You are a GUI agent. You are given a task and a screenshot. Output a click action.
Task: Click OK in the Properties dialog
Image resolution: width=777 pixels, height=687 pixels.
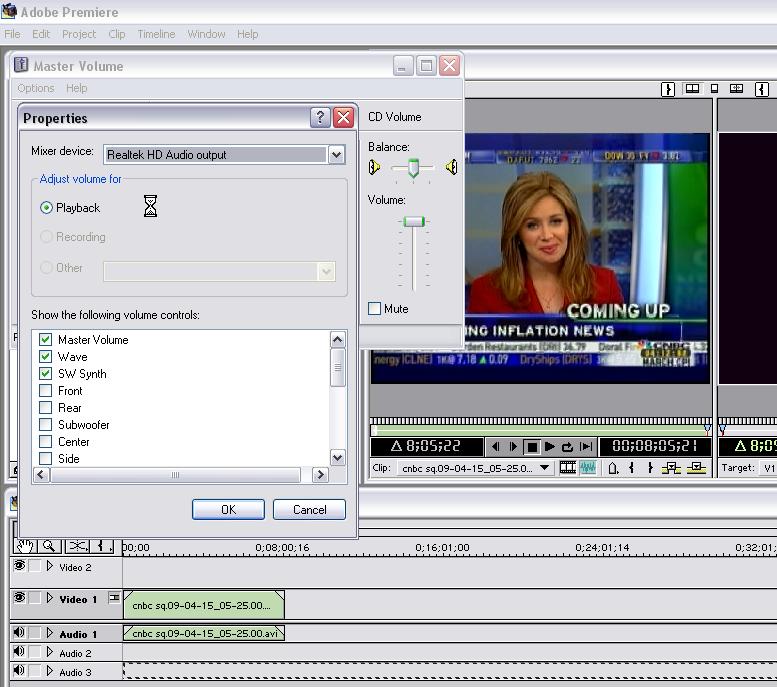[x=228, y=510]
